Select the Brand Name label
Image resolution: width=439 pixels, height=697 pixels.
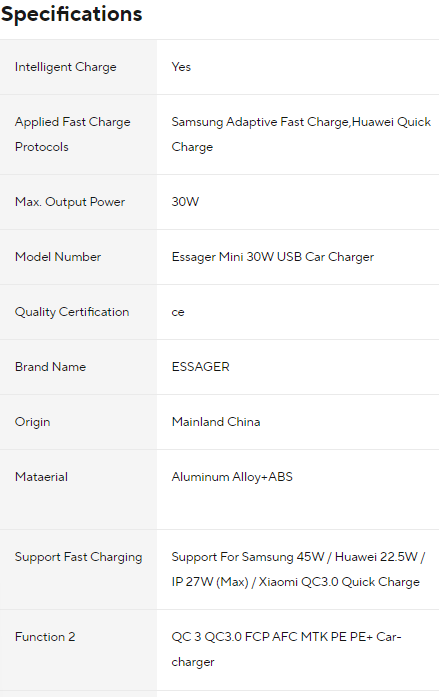[50, 367]
